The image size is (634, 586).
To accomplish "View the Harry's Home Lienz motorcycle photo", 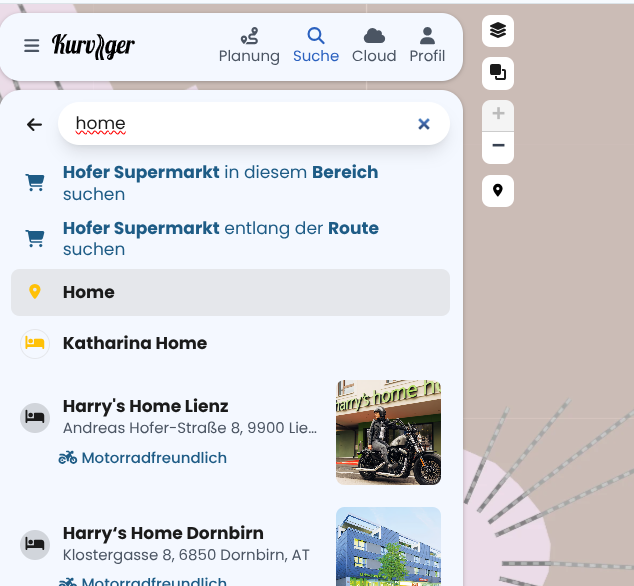I will pos(388,432).
